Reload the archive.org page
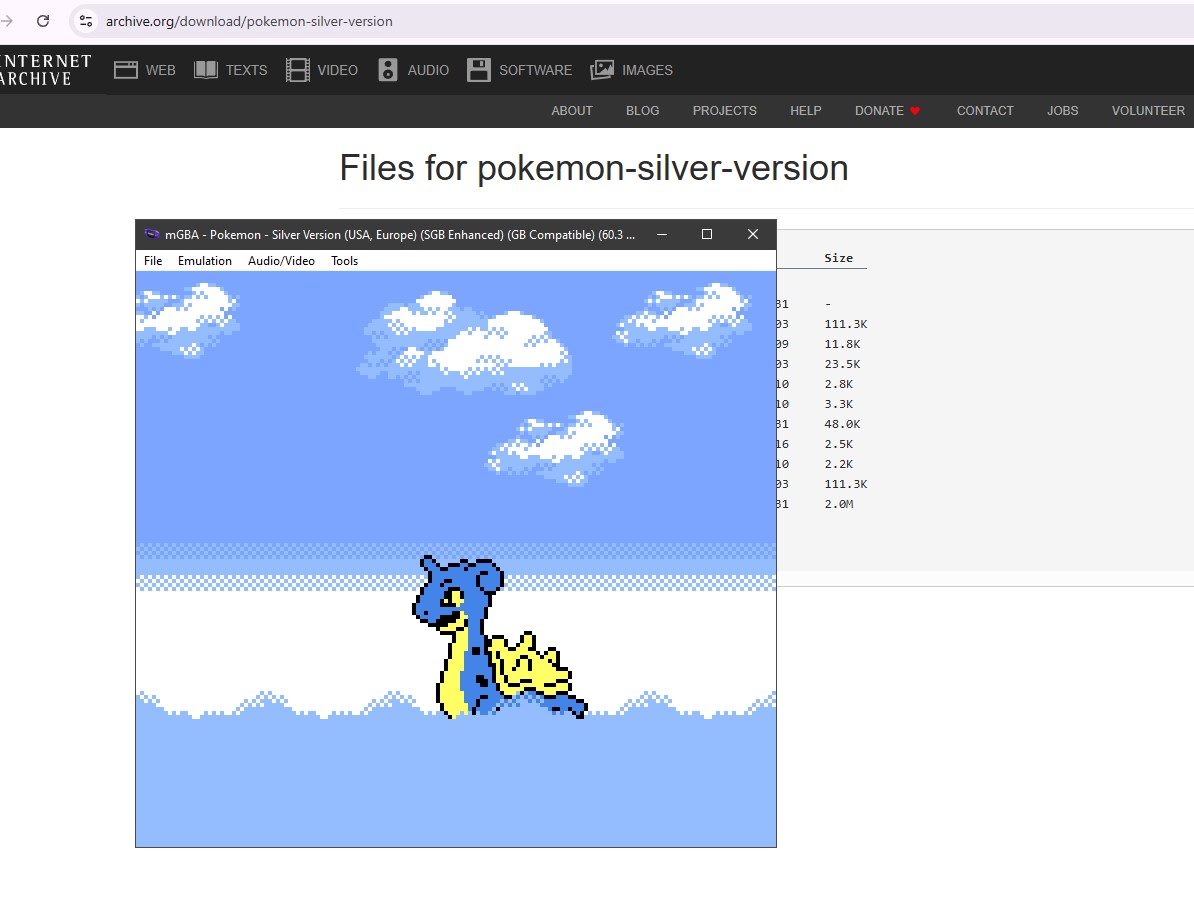The height and width of the screenshot is (911, 1194). pyautogui.click(x=43, y=21)
